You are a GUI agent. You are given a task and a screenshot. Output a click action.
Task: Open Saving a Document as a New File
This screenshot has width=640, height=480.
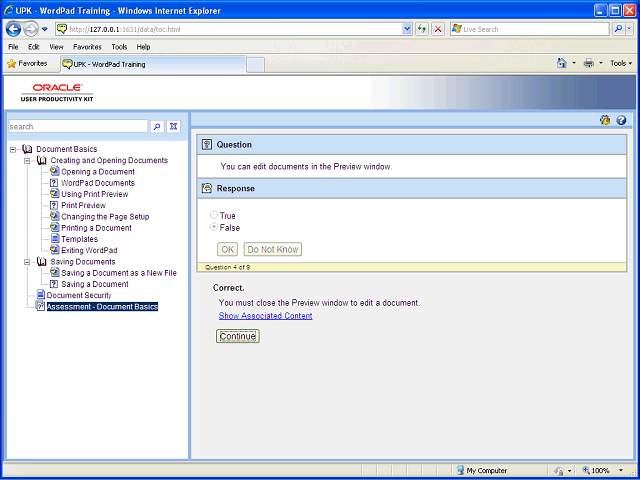[119, 273]
